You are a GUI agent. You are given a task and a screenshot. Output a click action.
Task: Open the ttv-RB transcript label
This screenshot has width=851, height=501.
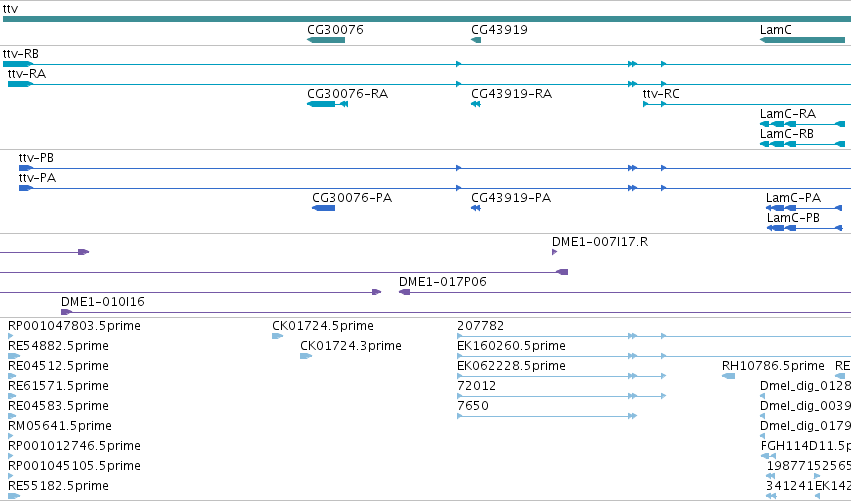click(21, 54)
